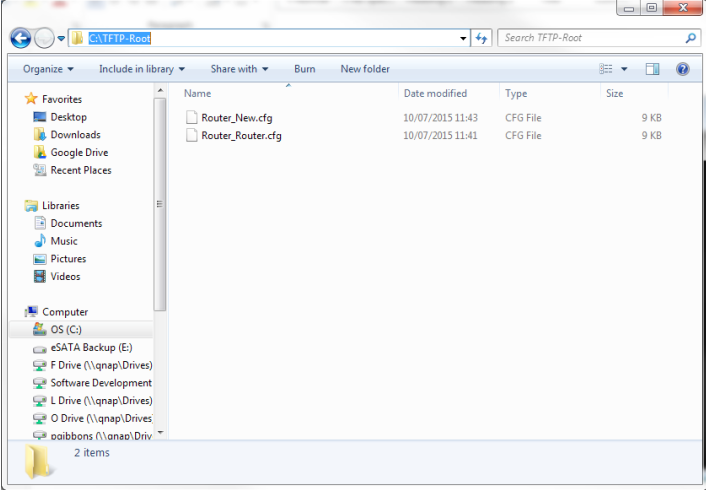
Task: Click the Back navigation arrow
Action: pyautogui.click(x=21, y=38)
